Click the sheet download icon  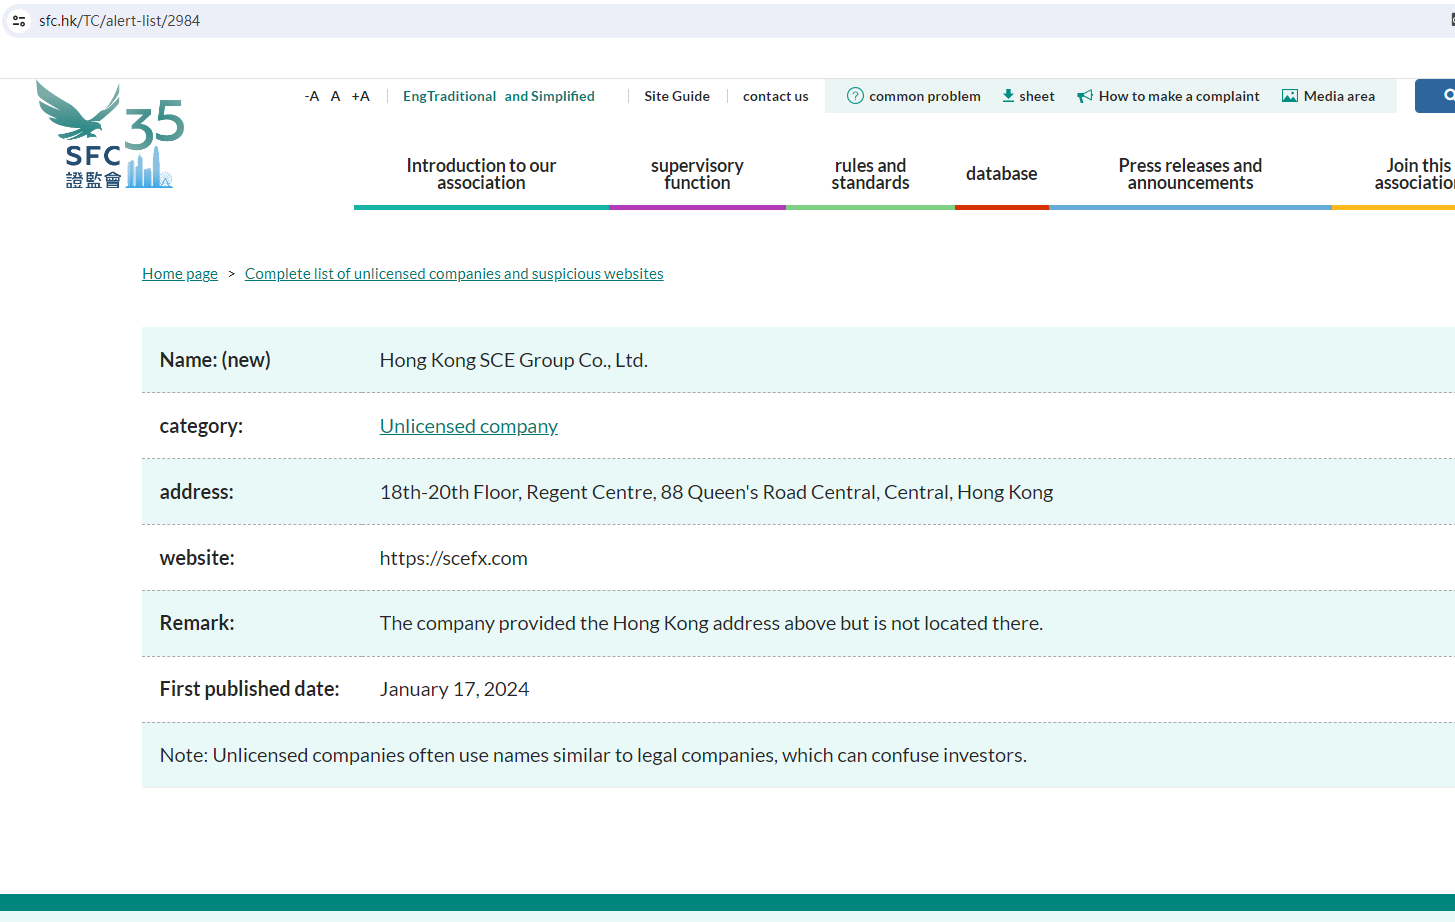(x=1008, y=96)
